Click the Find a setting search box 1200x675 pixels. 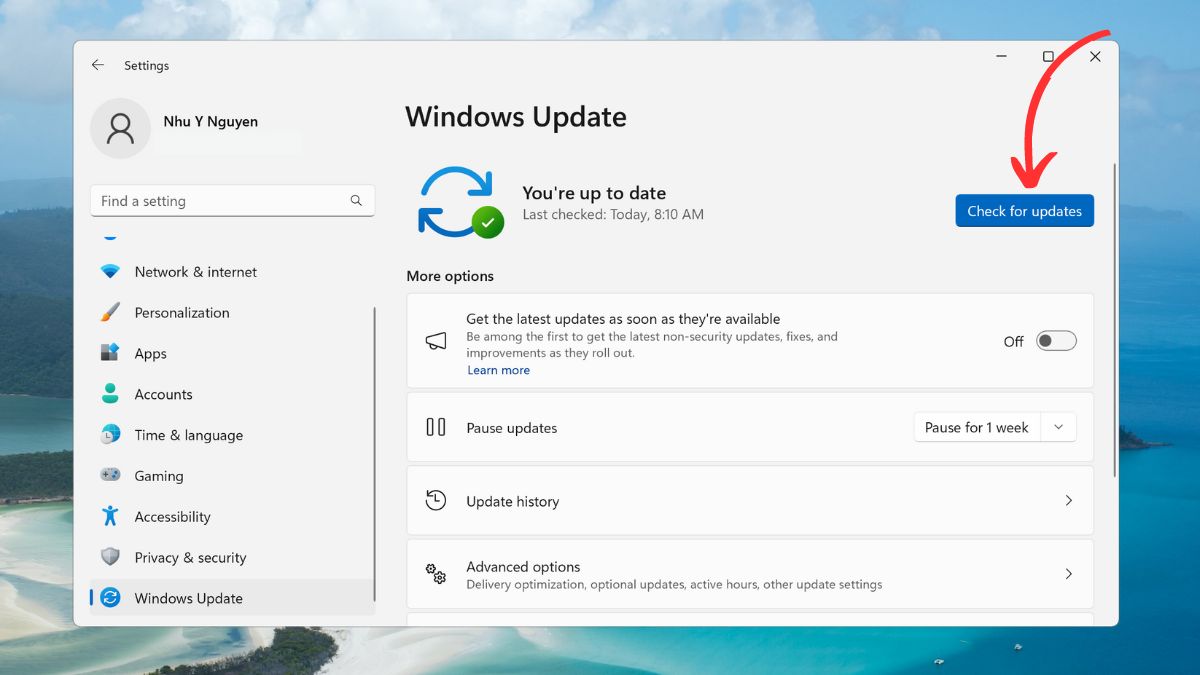(x=232, y=201)
